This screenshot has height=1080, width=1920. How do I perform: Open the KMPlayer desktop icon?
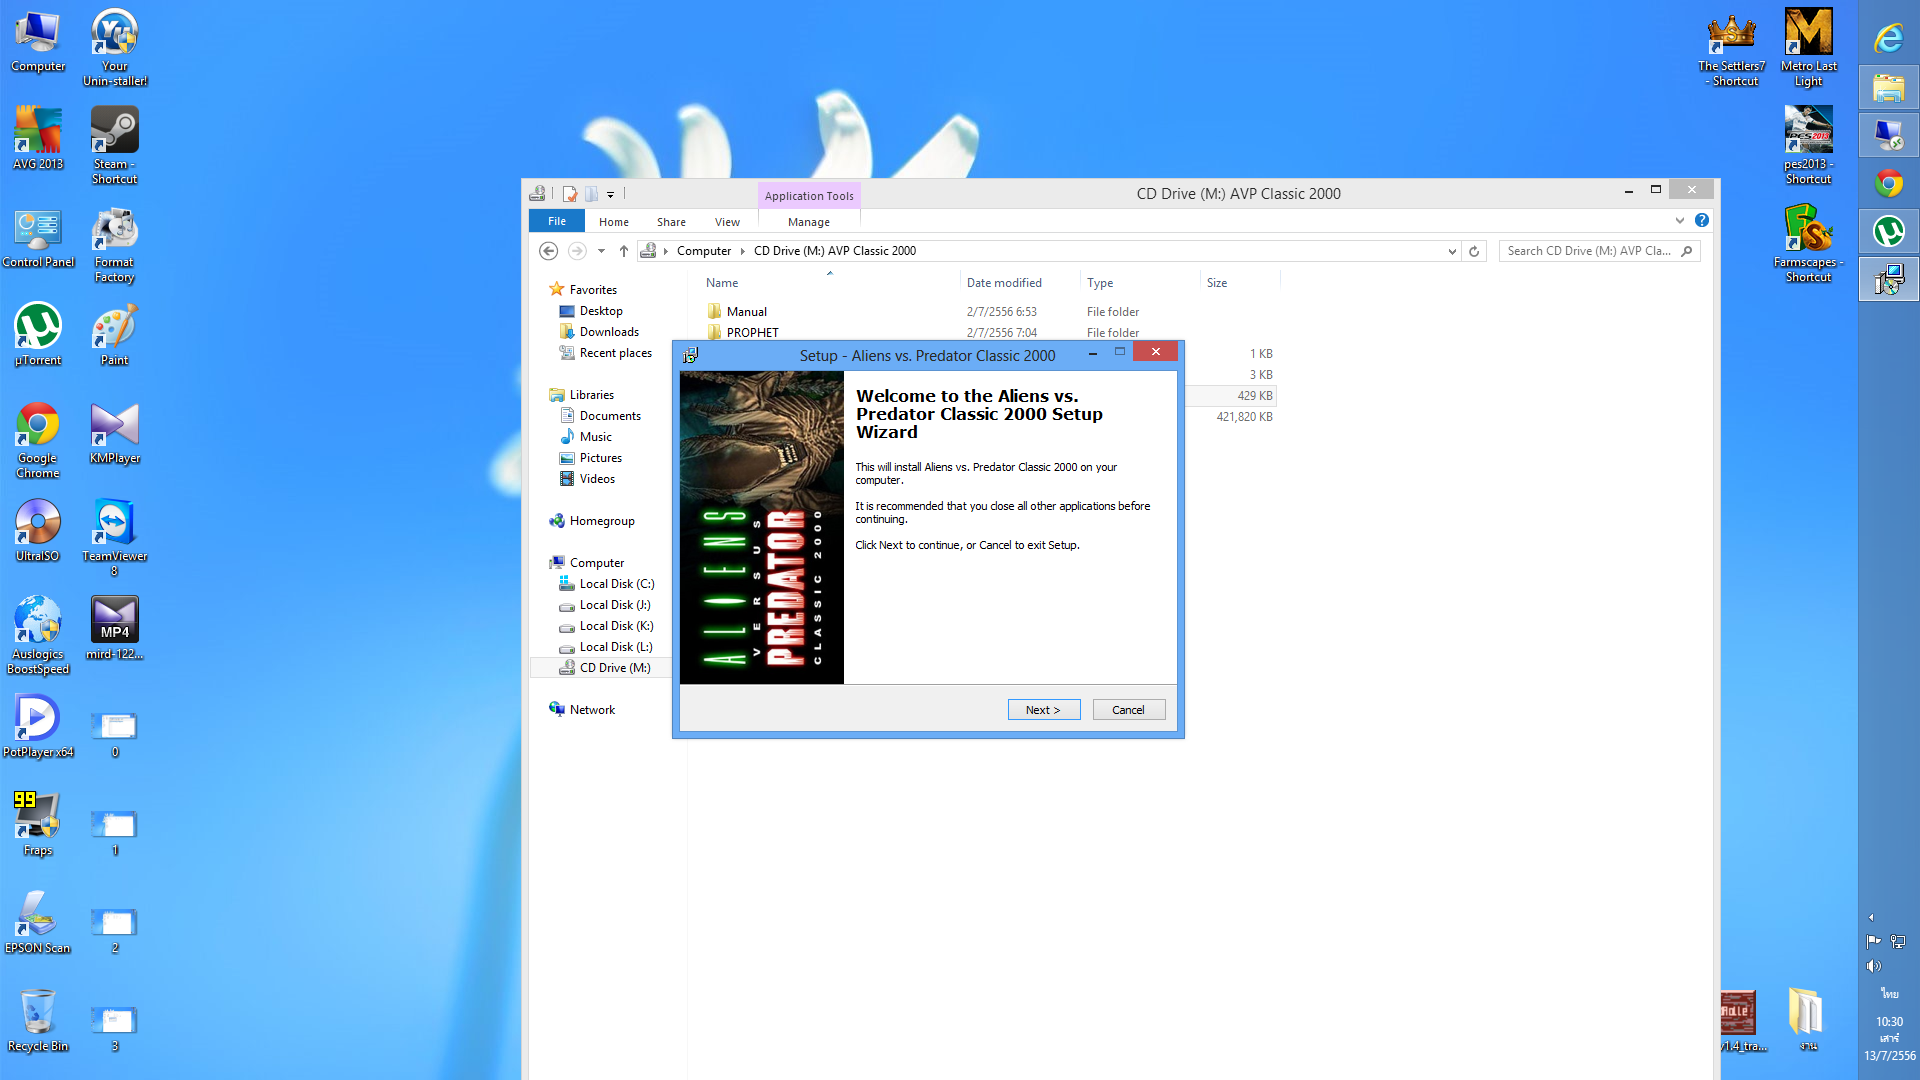point(115,426)
